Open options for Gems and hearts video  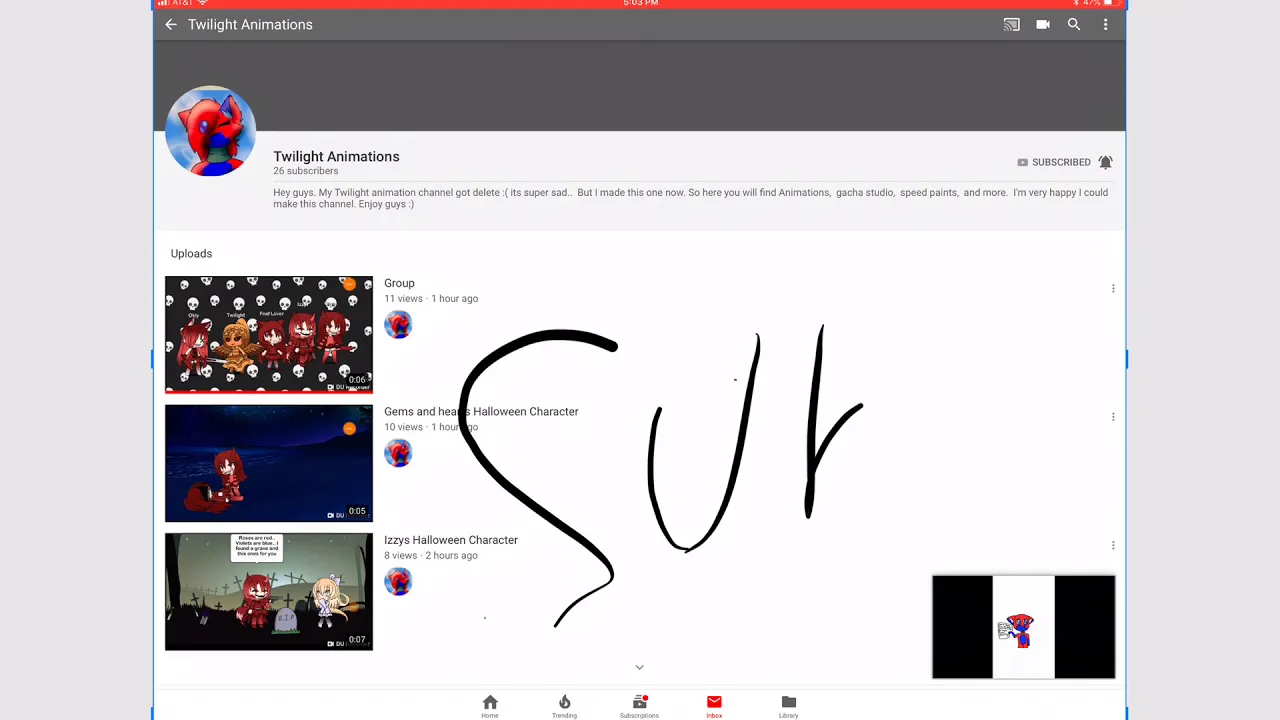tap(1113, 417)
